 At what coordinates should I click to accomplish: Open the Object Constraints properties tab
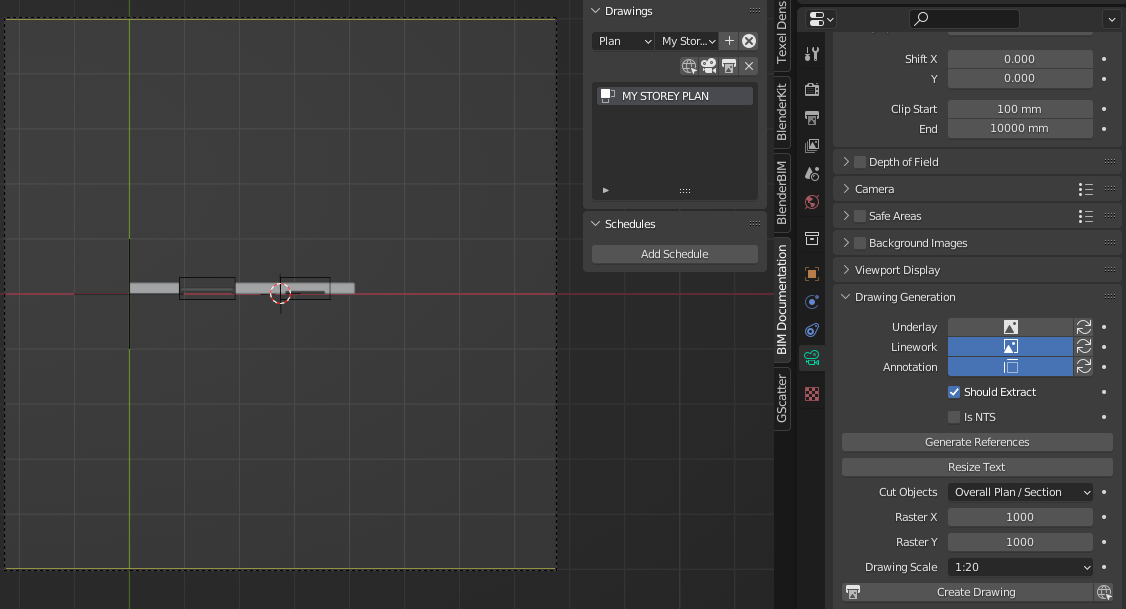tap(811, 330)
